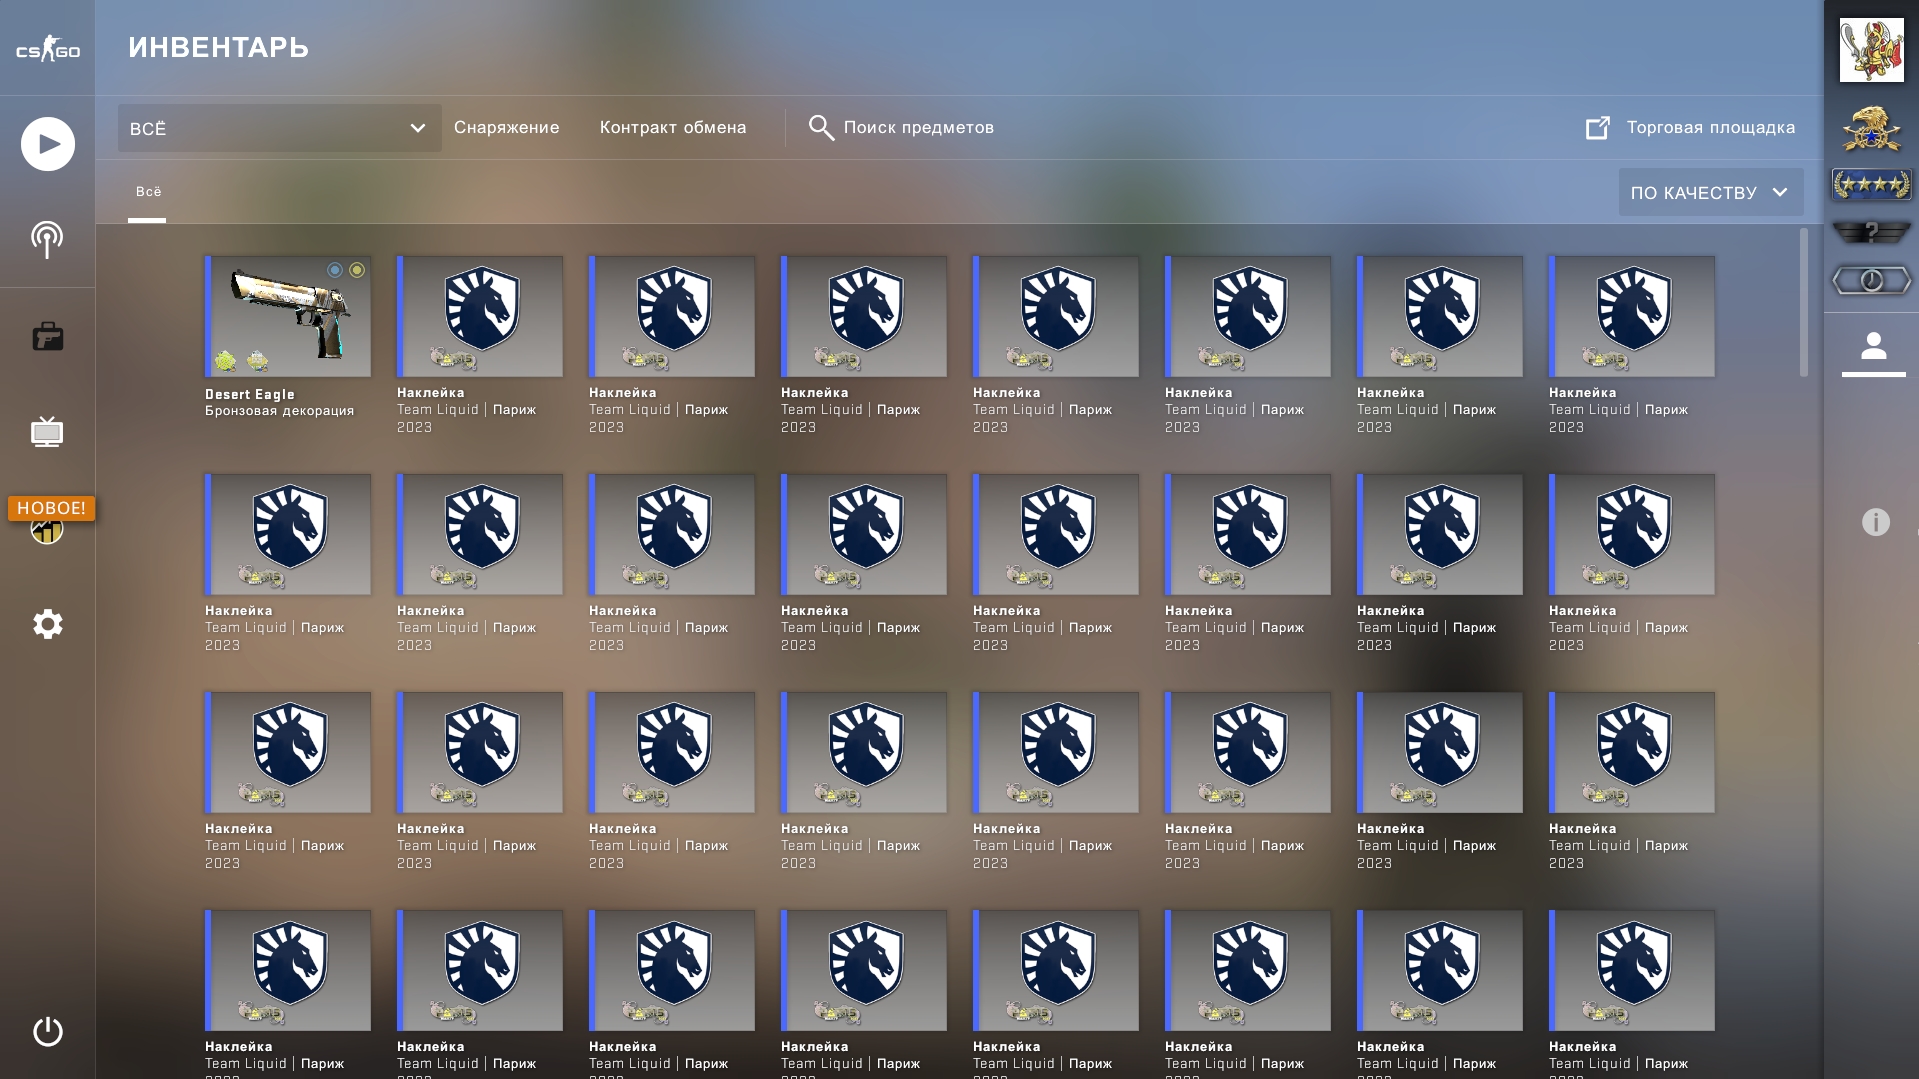Click the external link icon beside Торговая площадка
Image resolution: width=1919 pixels, height=1079 pixels.
point(1598,128)
